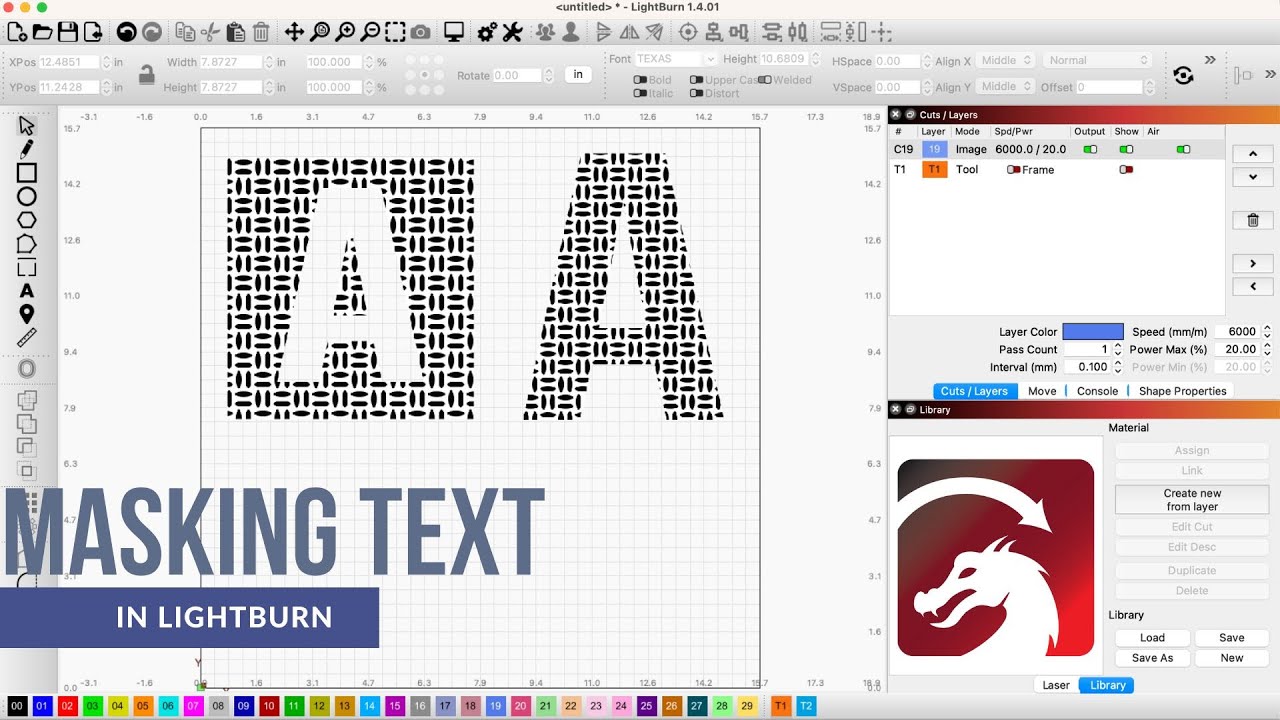This screenshot has width=1280, height=720.
Task: Switch to the Console tab
Action: pyautogui.click(x=1097, y=391)
